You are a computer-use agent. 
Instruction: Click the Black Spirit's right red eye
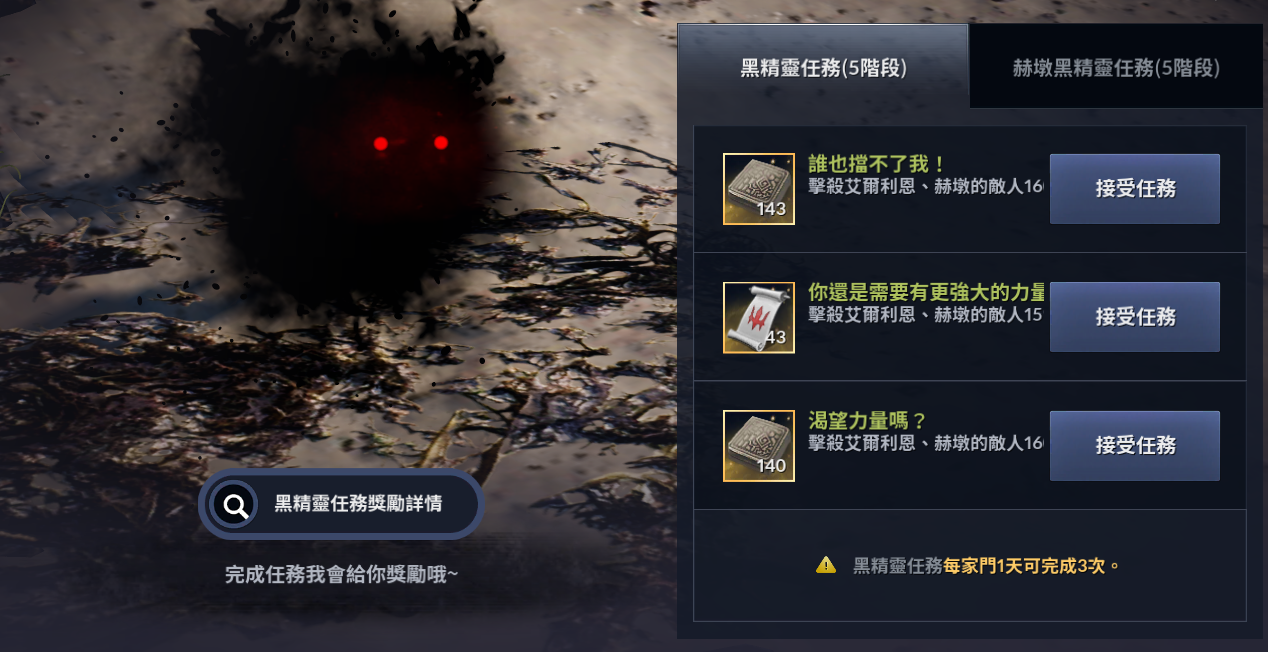coord(441,143)
